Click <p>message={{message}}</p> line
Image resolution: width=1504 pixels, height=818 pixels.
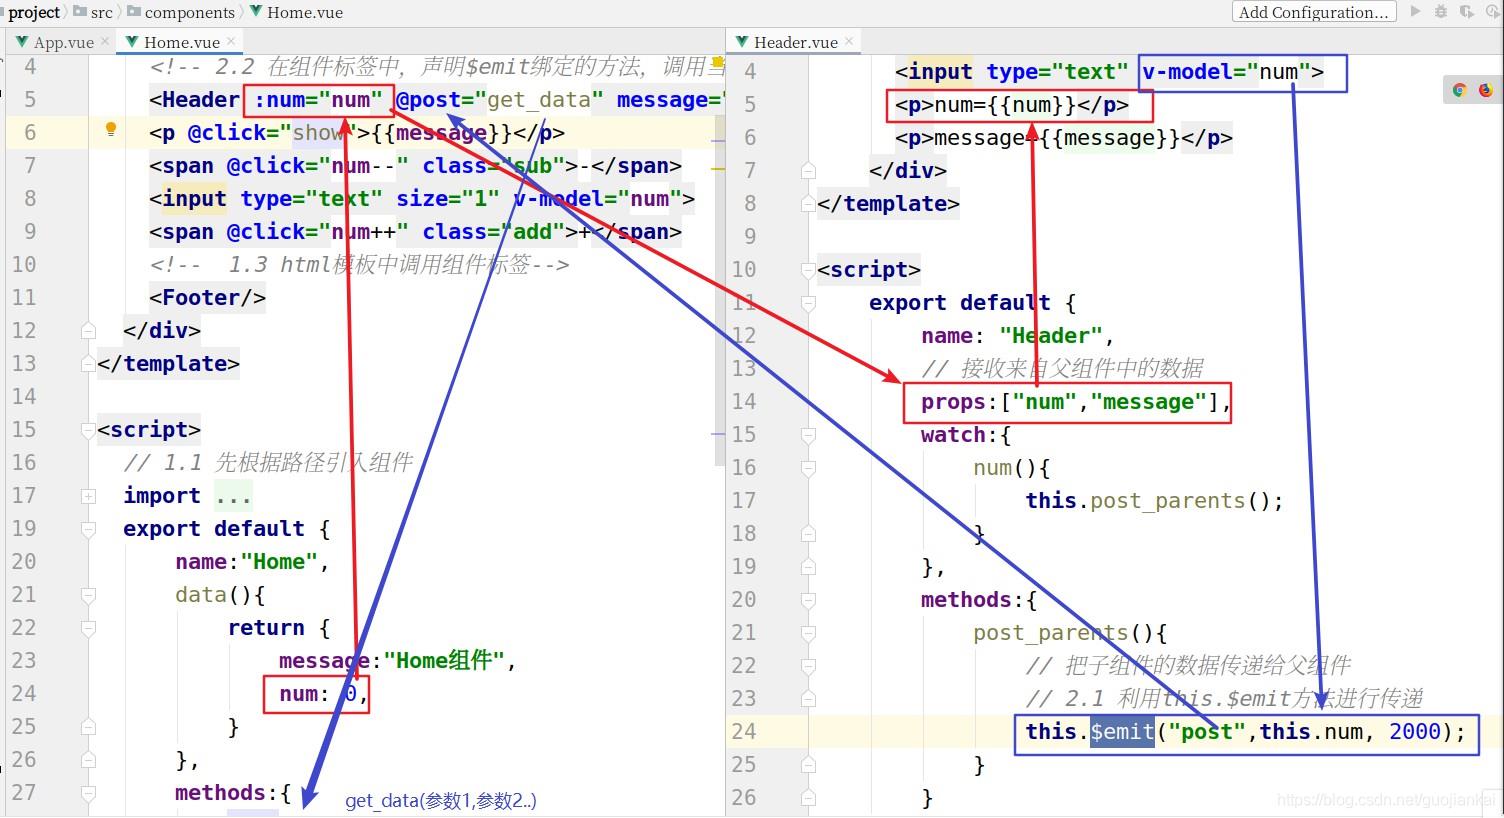tap(1063, 138)
